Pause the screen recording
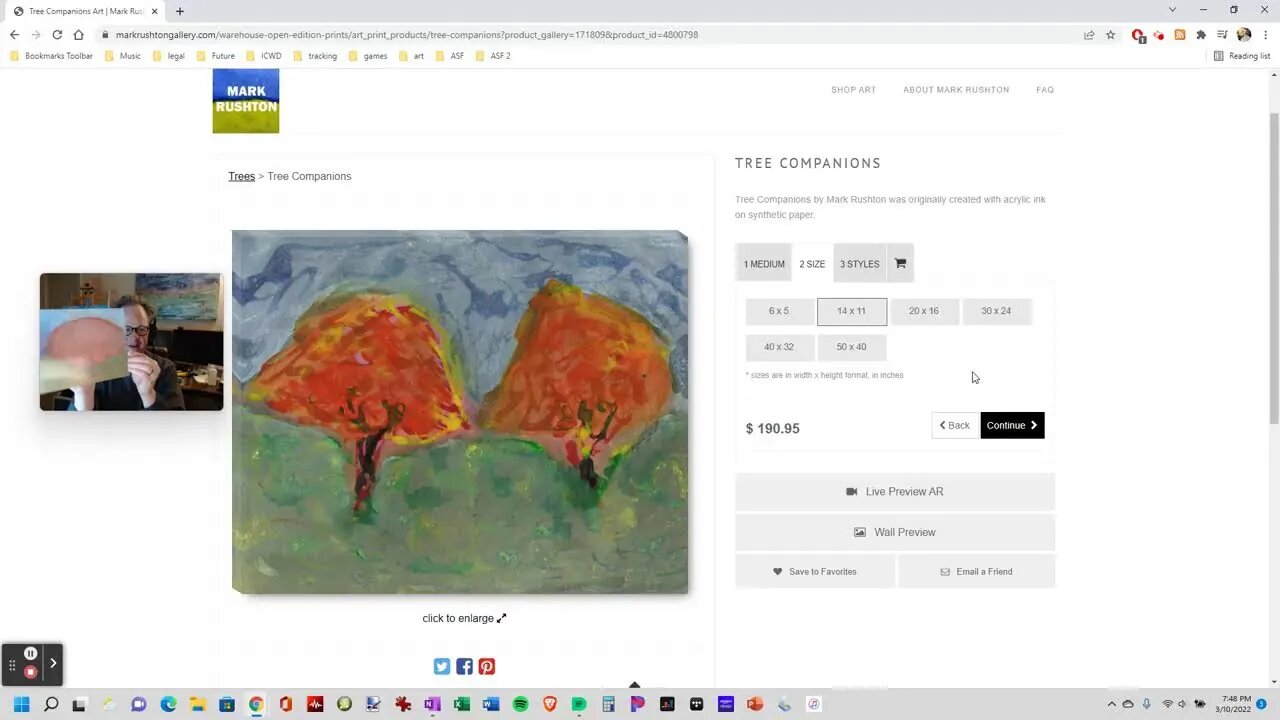 point(30,654)
